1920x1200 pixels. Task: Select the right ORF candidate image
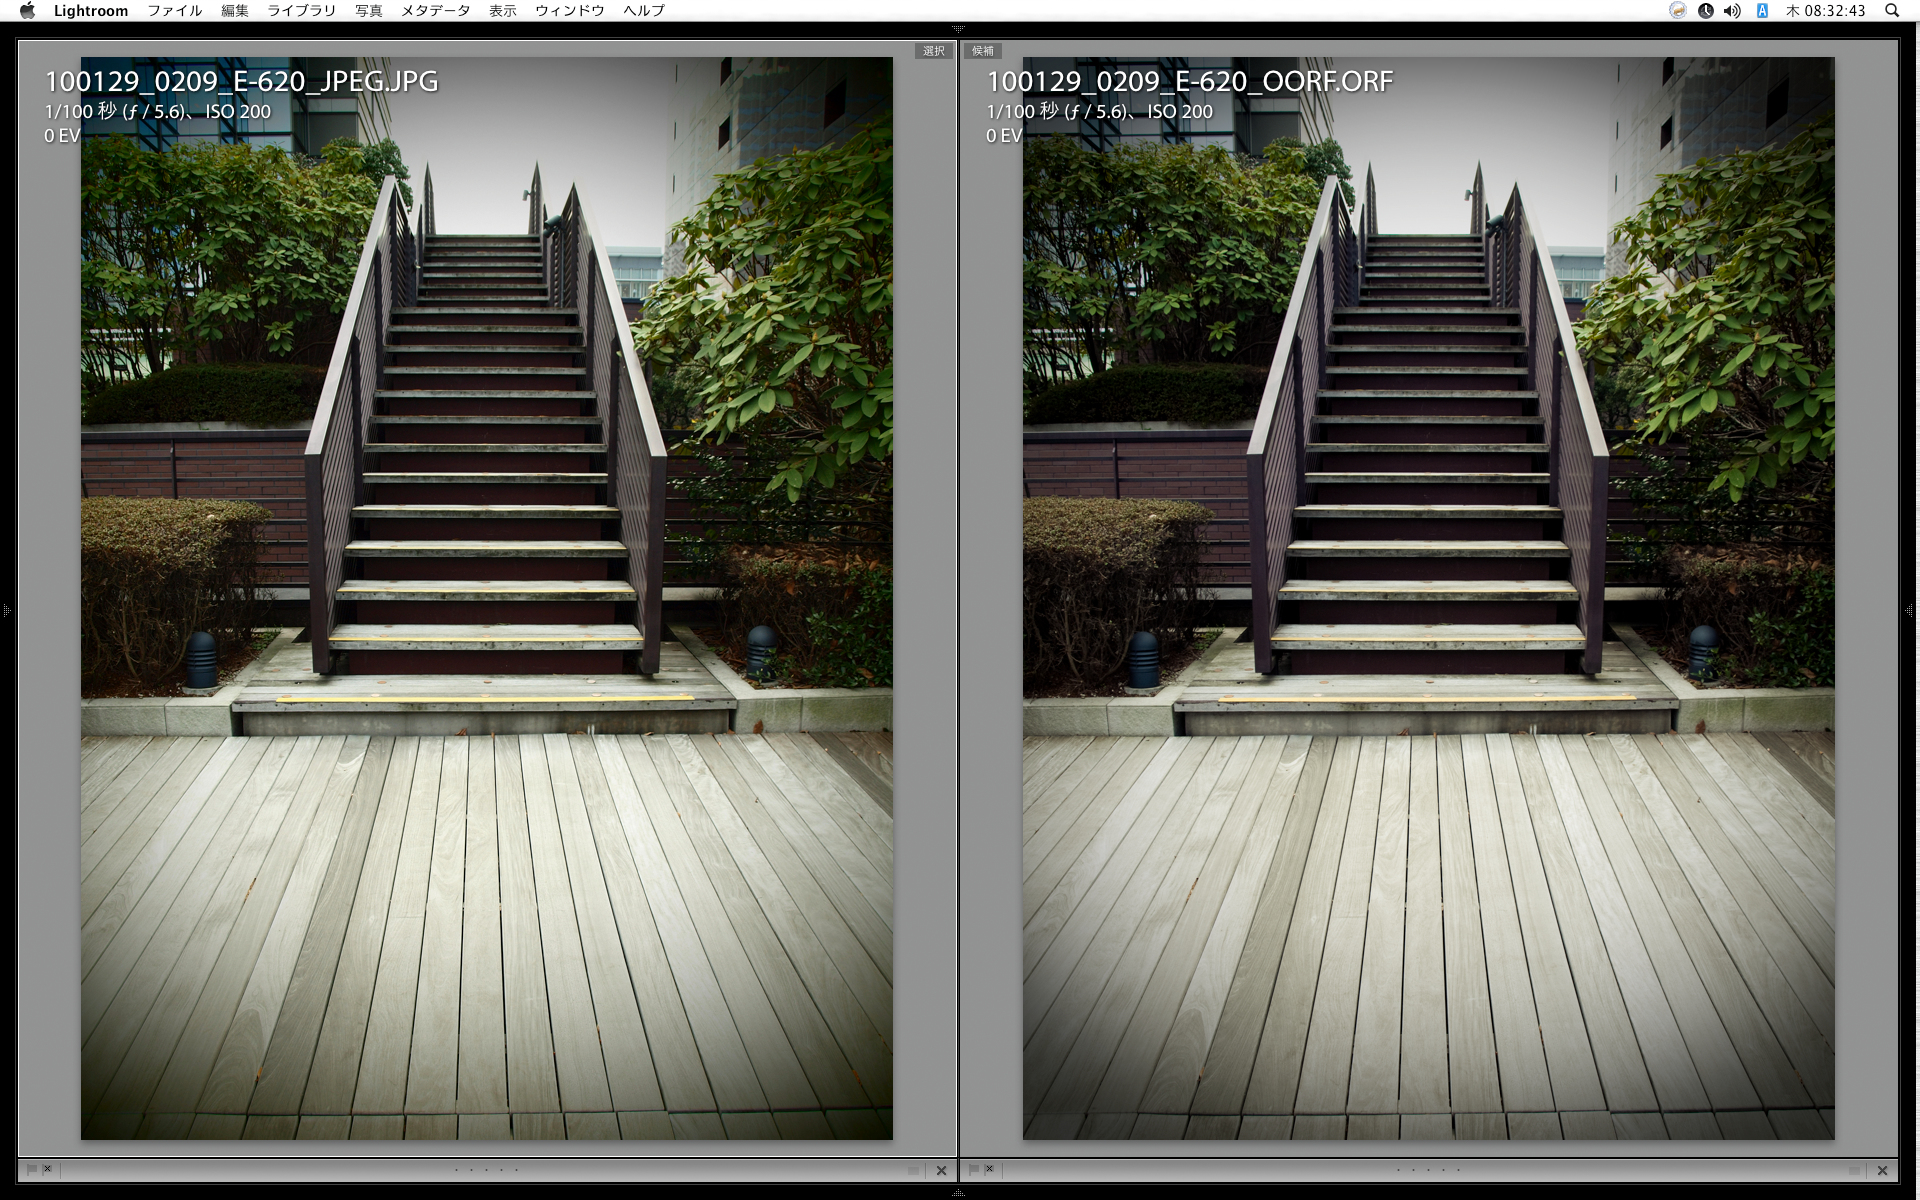pyautogui.click(x=1428, y=598)
